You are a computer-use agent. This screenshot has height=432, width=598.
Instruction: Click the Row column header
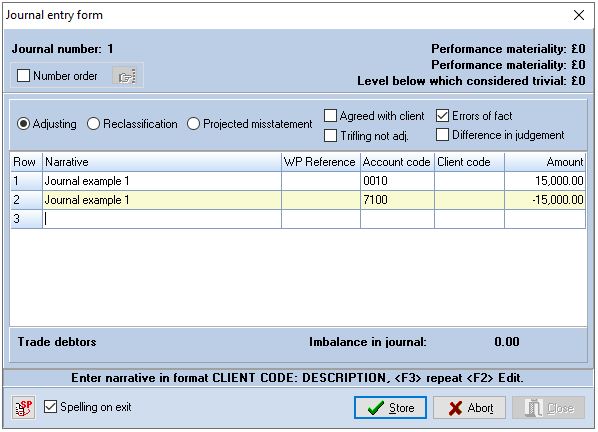26,162
